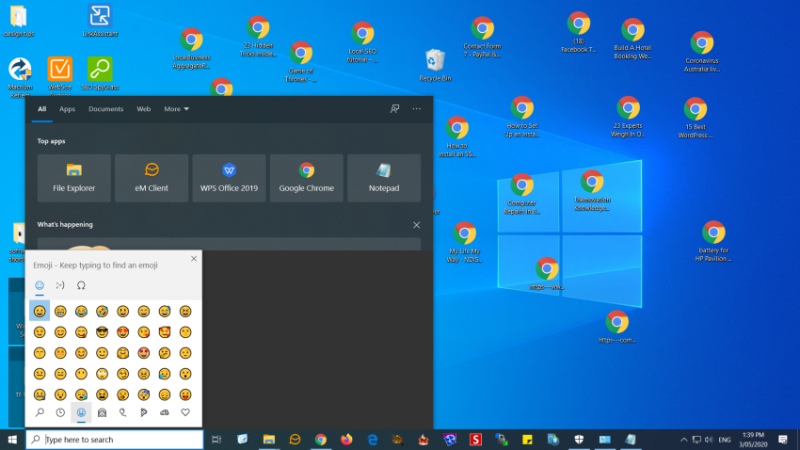Open Sticky Notes on the taskbar
The width and height of the screenshot is (800, 450).
[x=528, y=439]
